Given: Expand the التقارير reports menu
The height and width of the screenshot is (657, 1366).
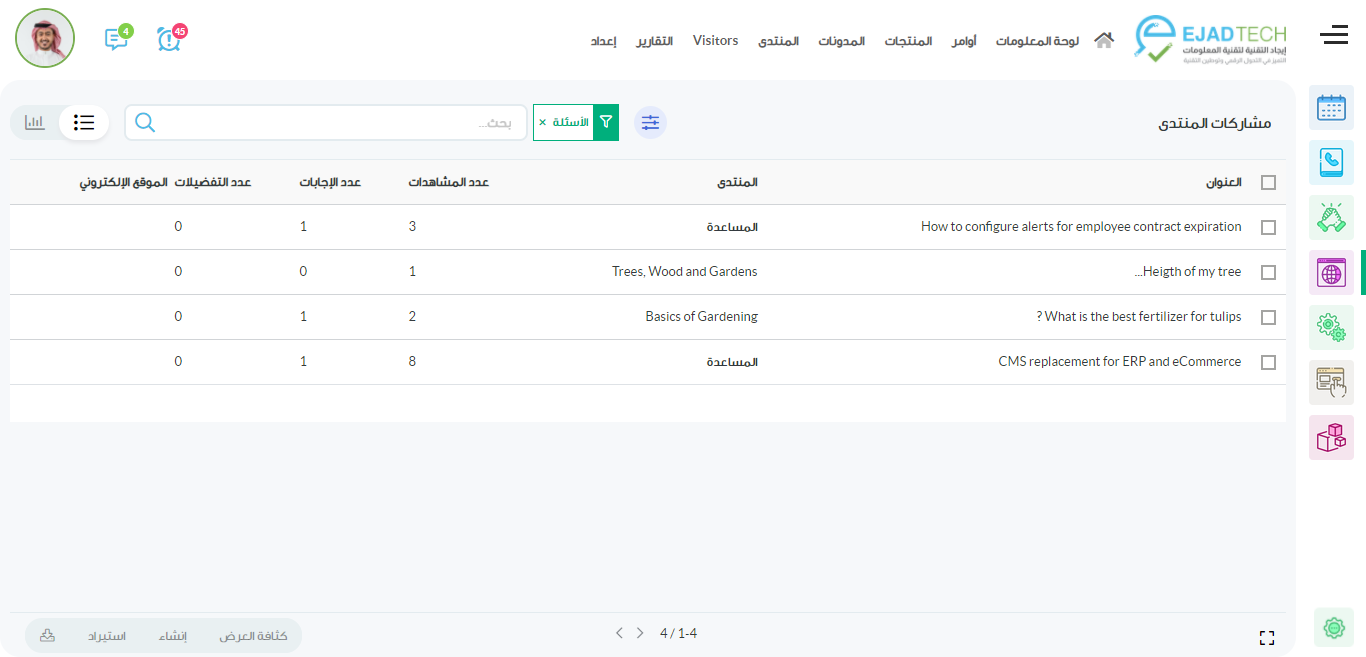Looking at the screenshot, I should click(655, 41).
